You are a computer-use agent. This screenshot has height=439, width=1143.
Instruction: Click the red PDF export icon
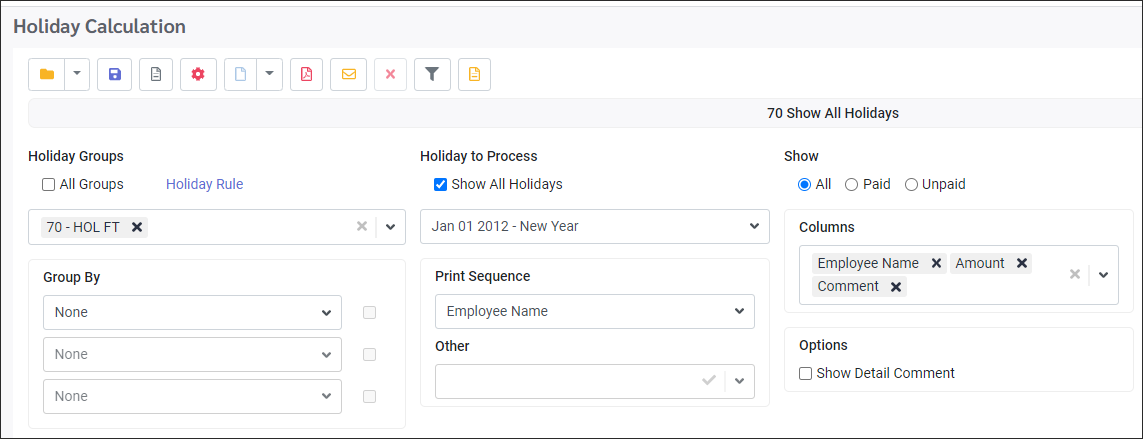coord(306,74)
